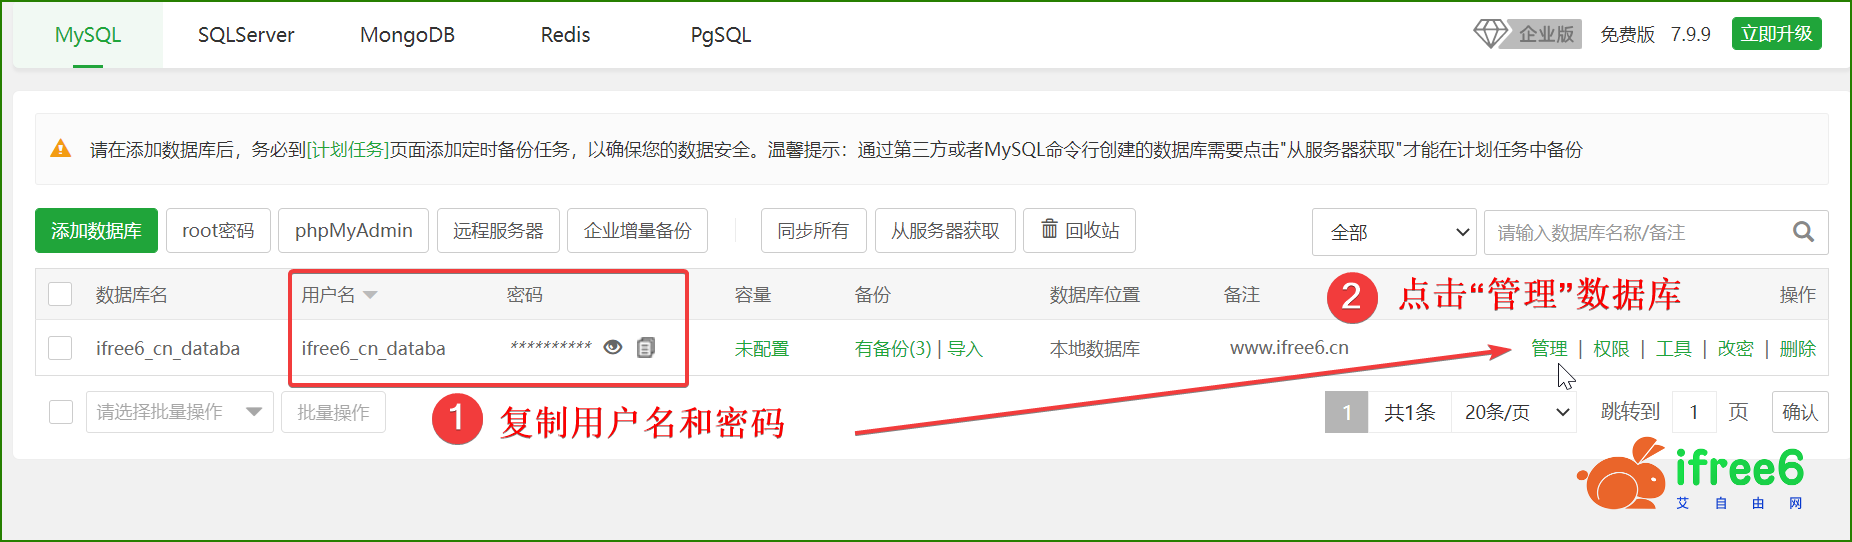
Task: Open the 20条/页 page size dropdown
Action: pos(1515,412)
